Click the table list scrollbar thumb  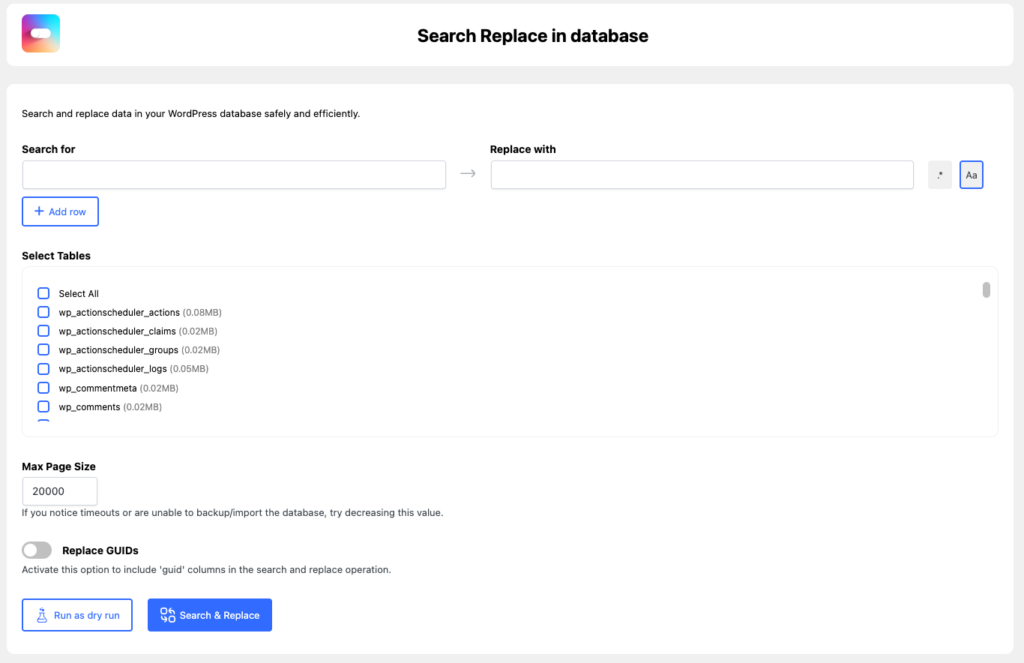[x=986, y=290]
